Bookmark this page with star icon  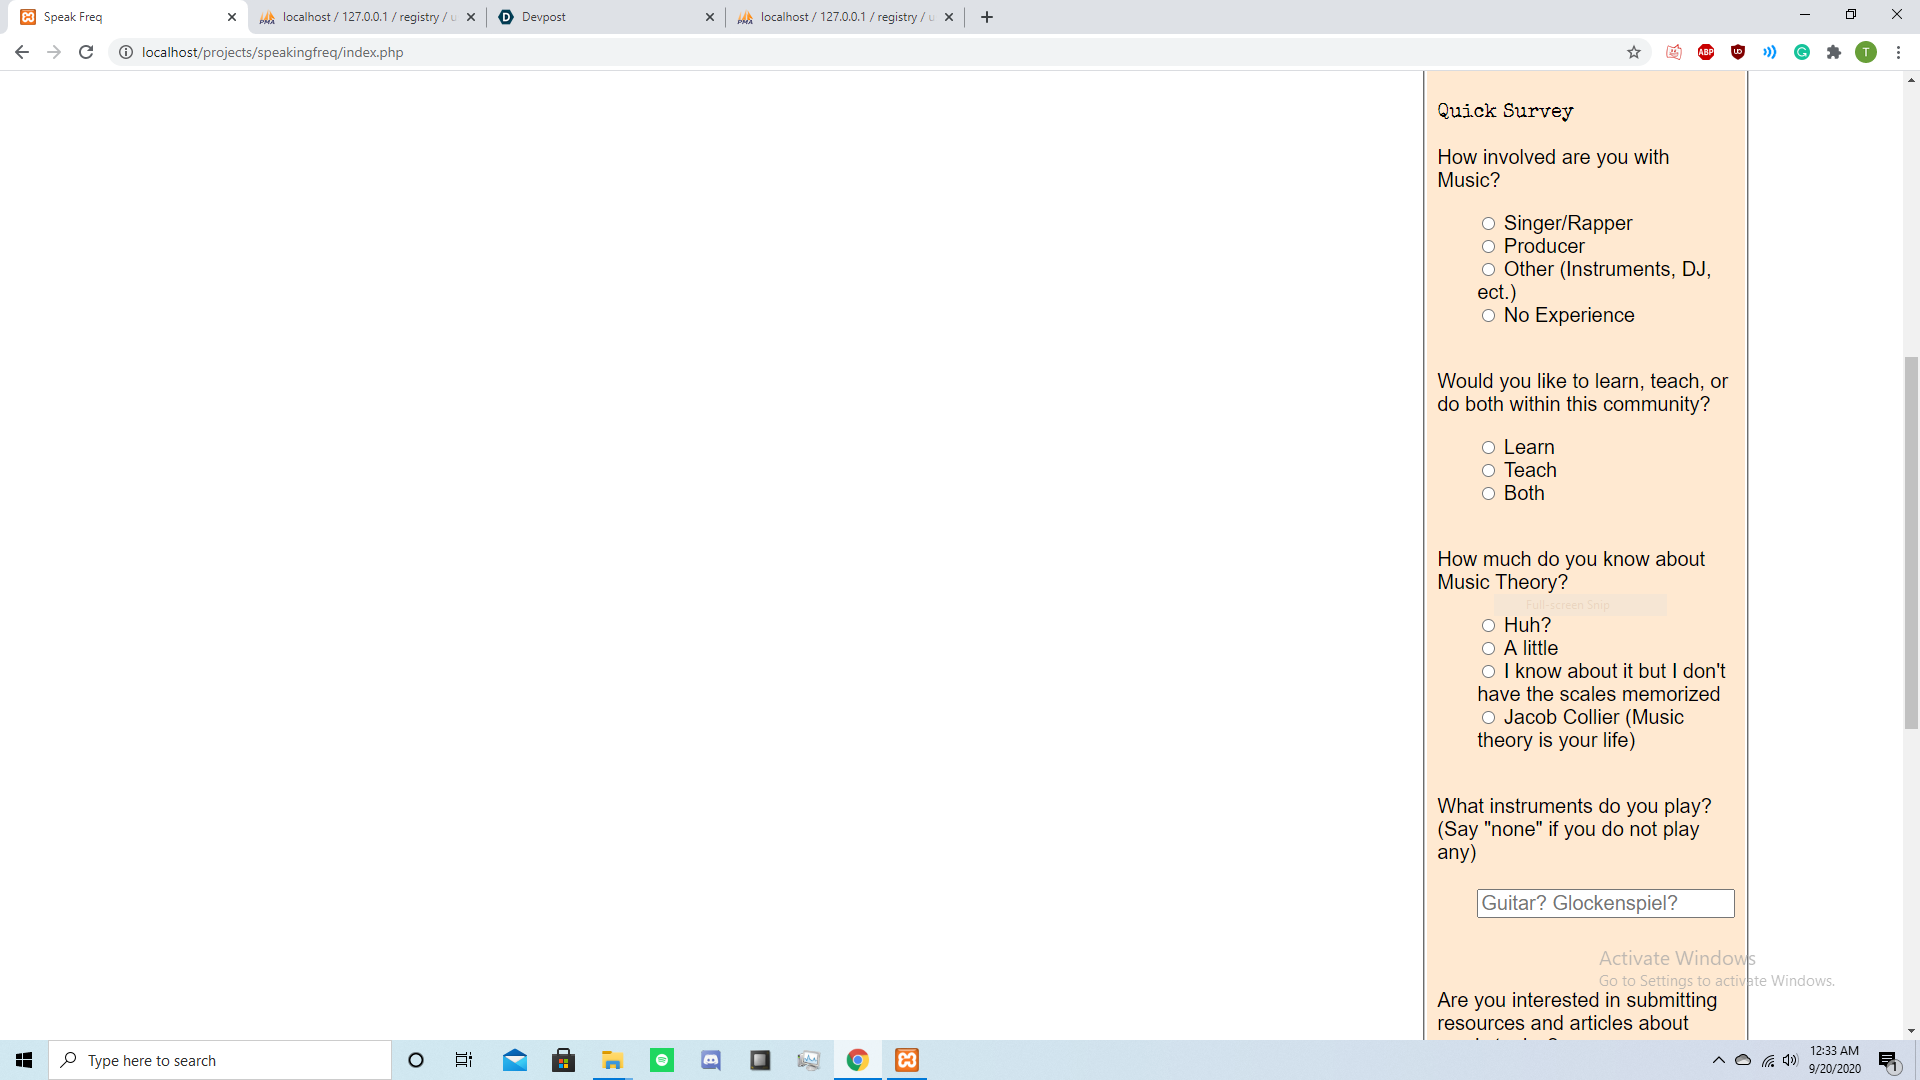1634,52
